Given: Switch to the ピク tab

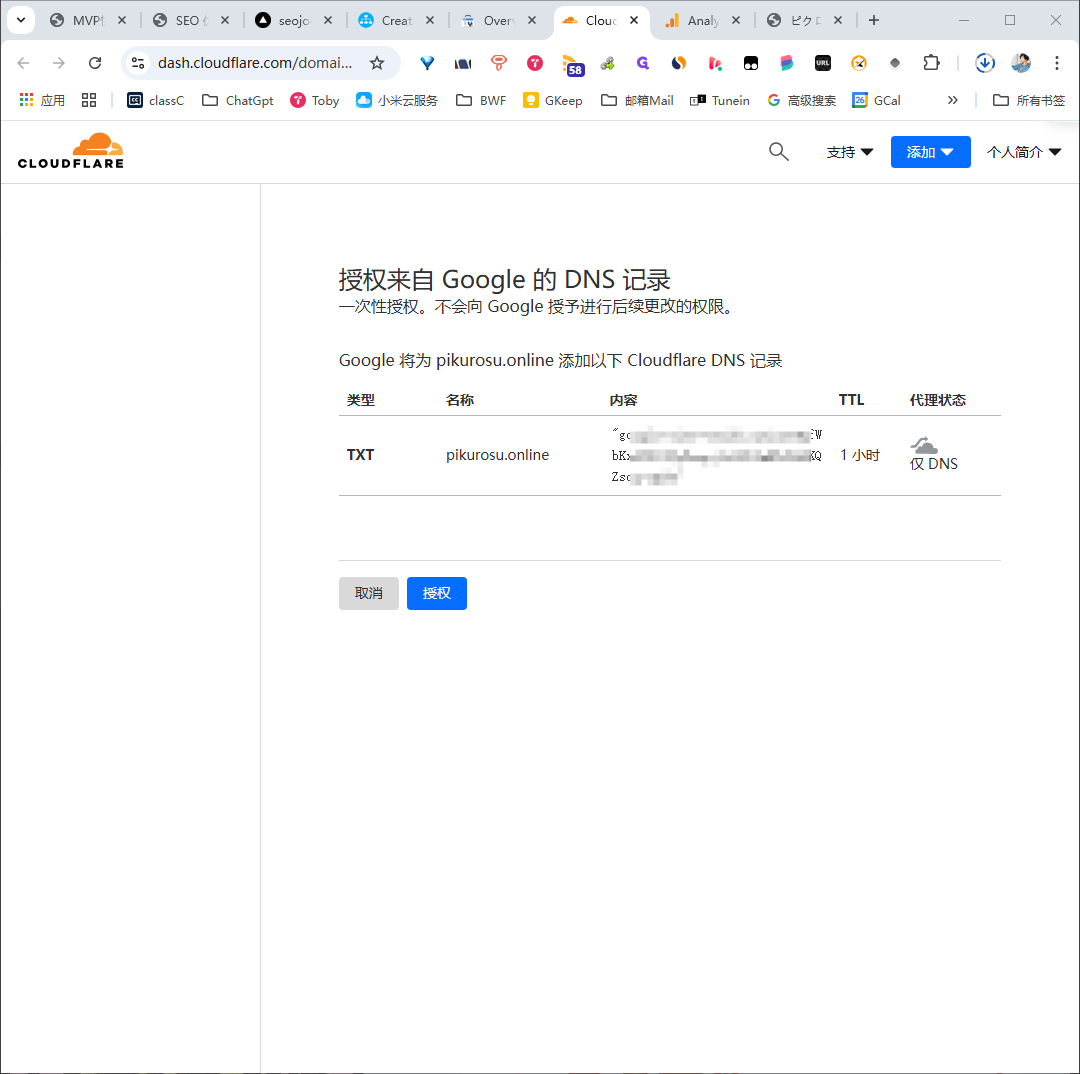Looking at the screenshot, I should point(804,21).
